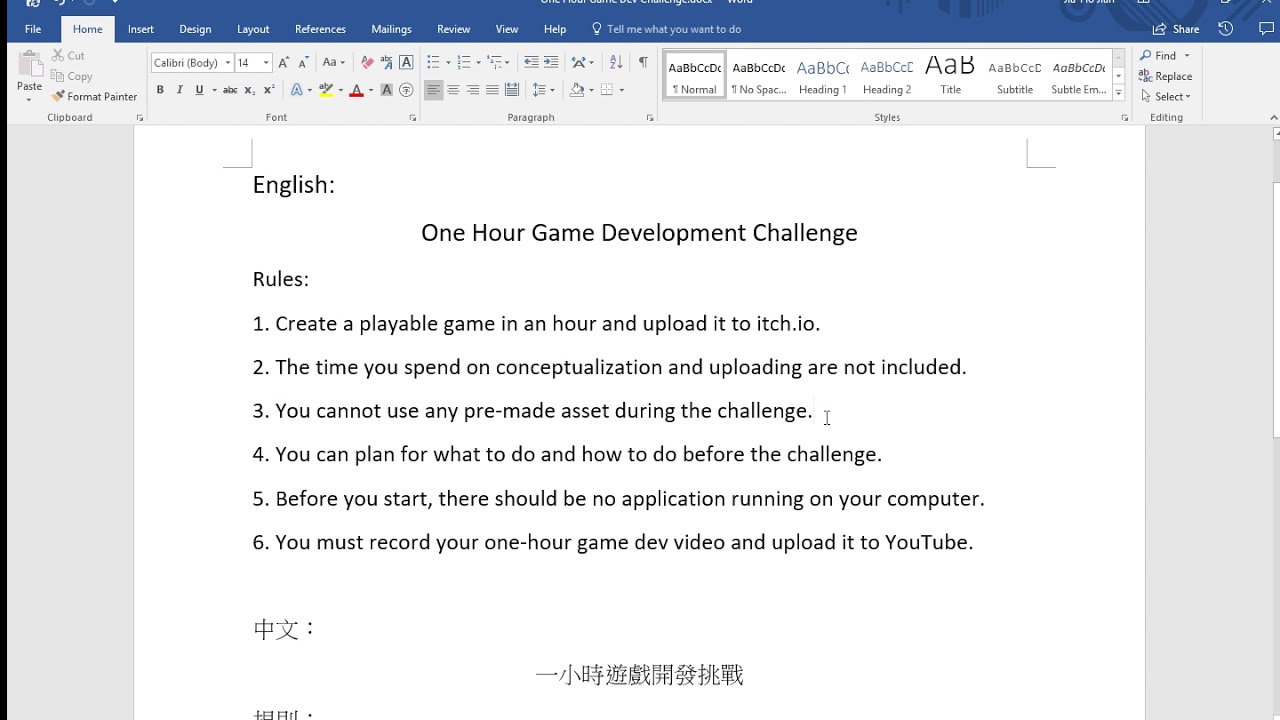Click the Cut button

point(68,55)
